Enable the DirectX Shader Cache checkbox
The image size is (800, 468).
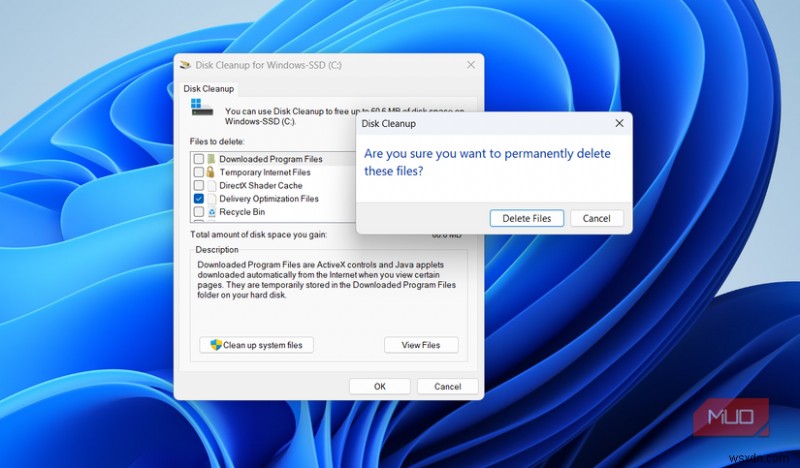(x=199, y=185)
